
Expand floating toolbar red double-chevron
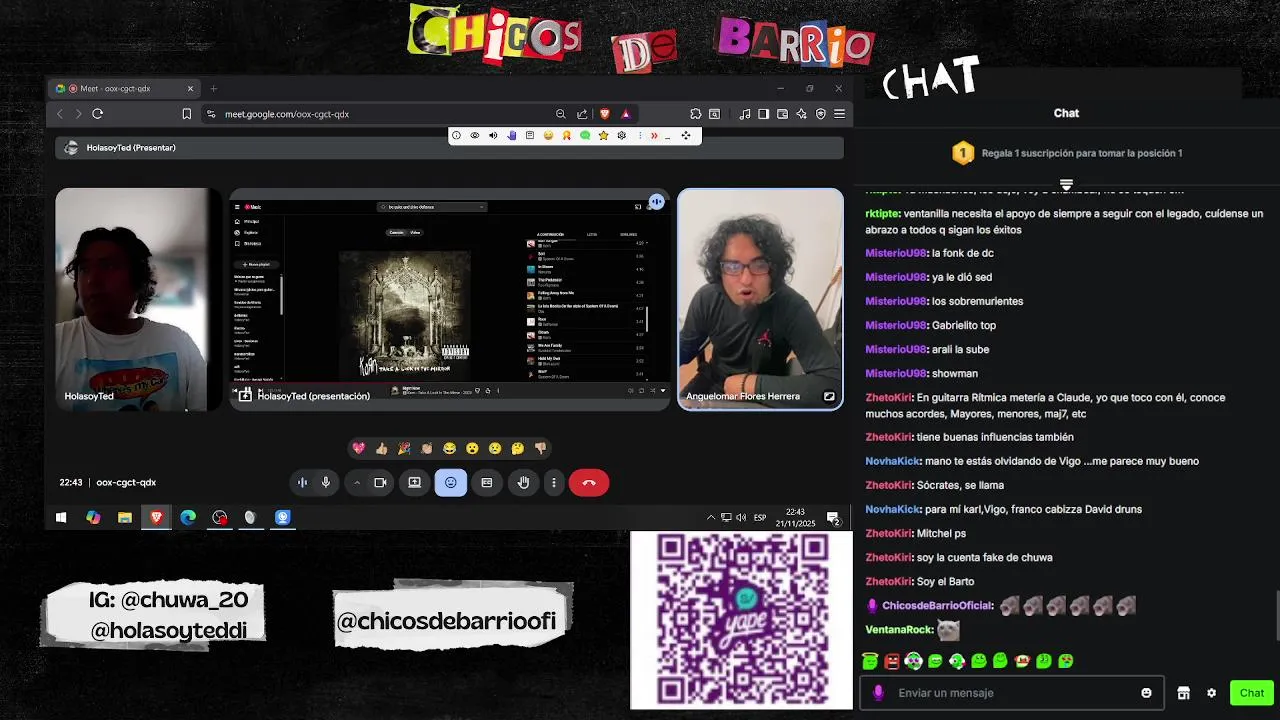coord(654,135)
